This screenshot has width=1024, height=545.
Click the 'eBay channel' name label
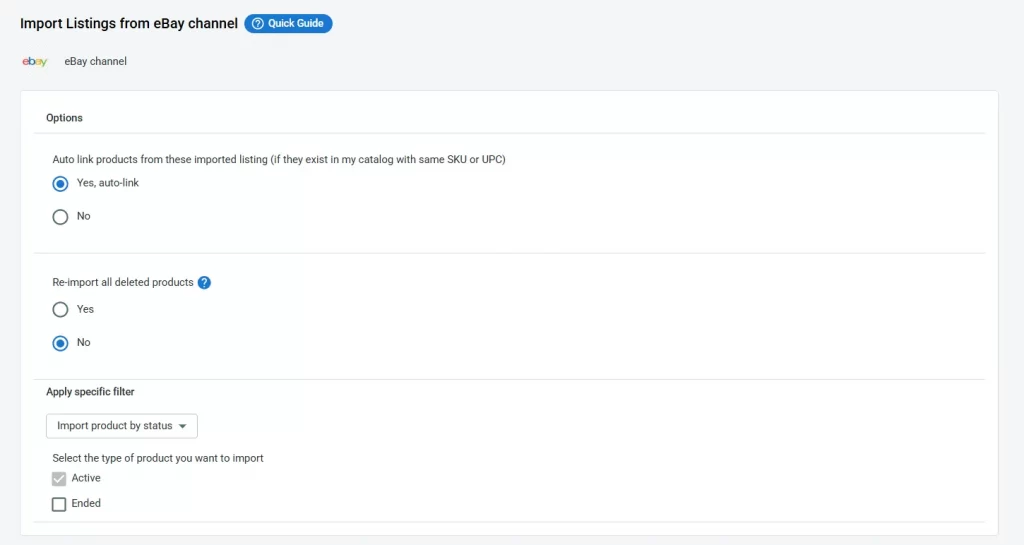pyautogui.click(x=95, y=62)
